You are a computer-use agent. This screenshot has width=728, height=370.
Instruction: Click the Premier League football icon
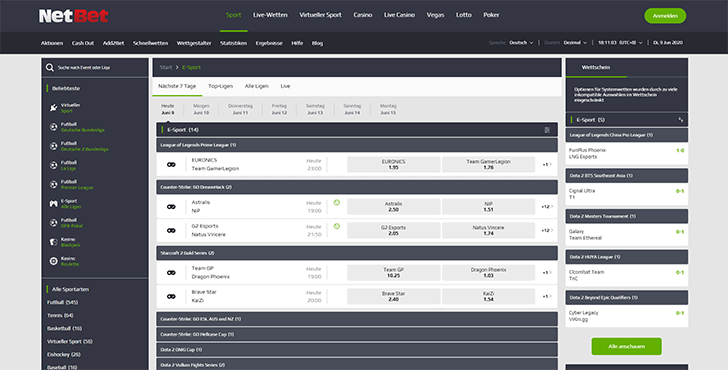(x=53, y=184)
